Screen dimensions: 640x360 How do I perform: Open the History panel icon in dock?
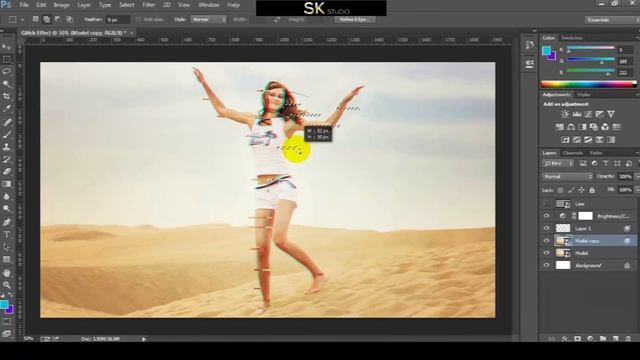(530, 45)
